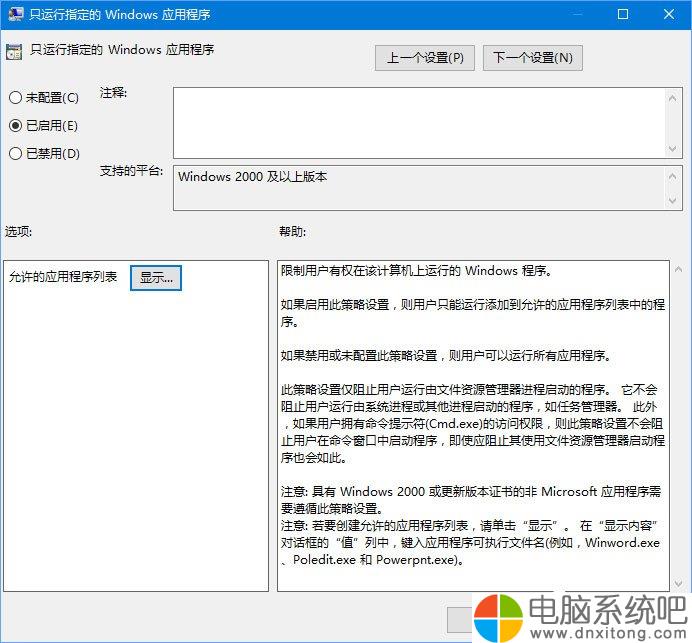Click the 支持的平台 box scroll-up arrow
The image size is (692, 643).
(673, 177)
